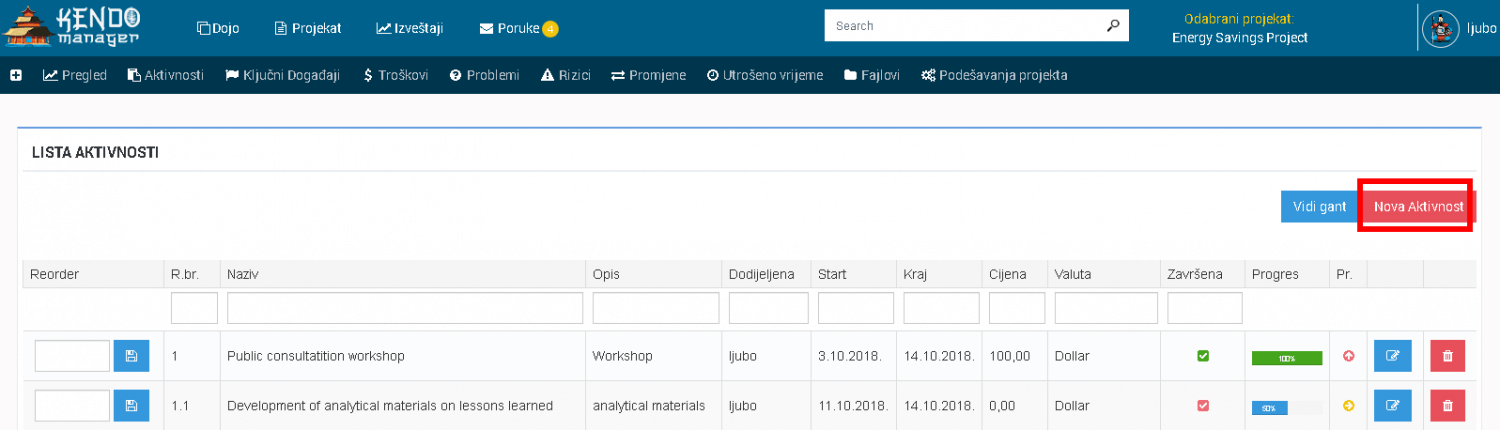Save reorder for Development of analytical materials row
Screen dimensions: 1500x430
pyautogui.click(x=131, y=405)
